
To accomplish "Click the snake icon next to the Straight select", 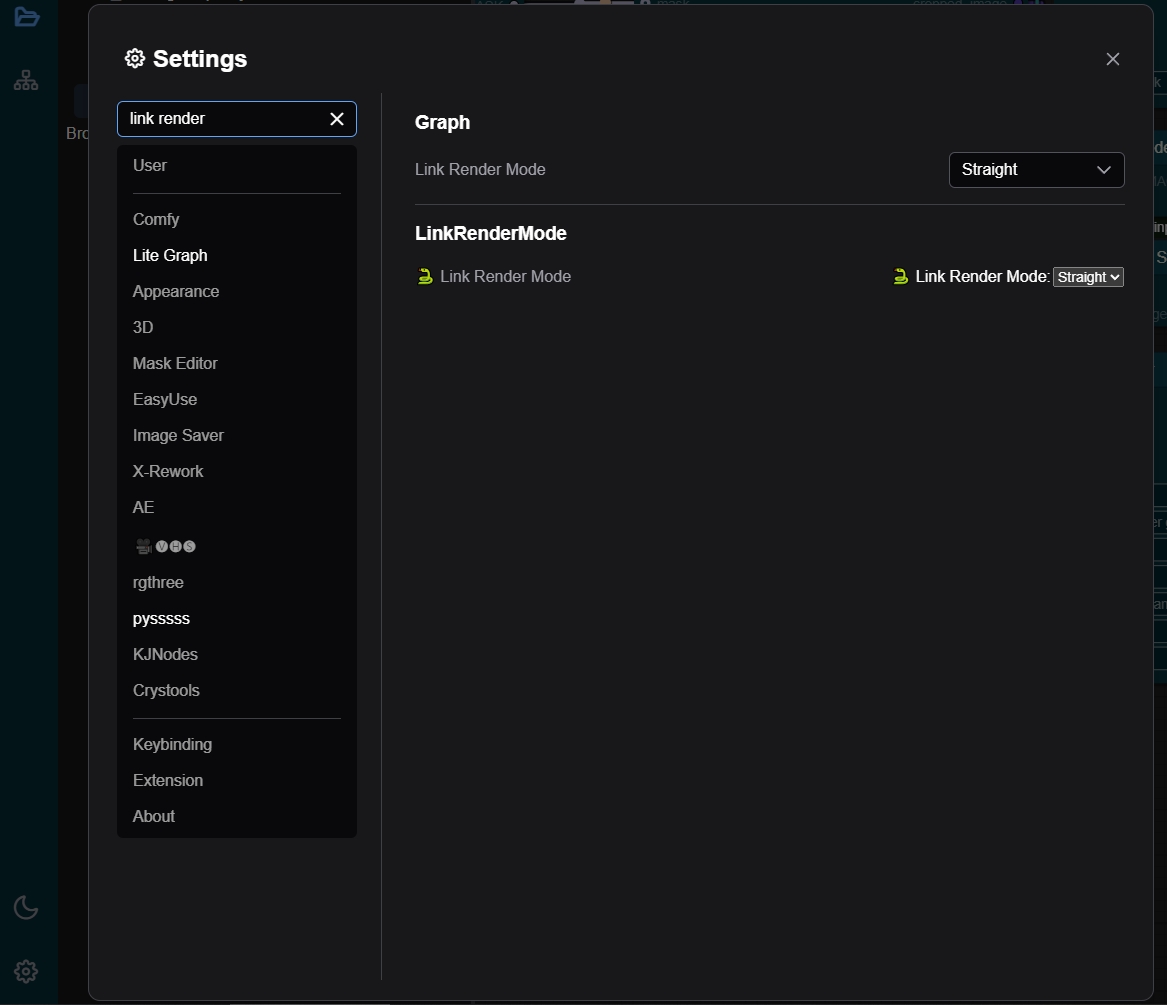I will (x=901, y=276).
